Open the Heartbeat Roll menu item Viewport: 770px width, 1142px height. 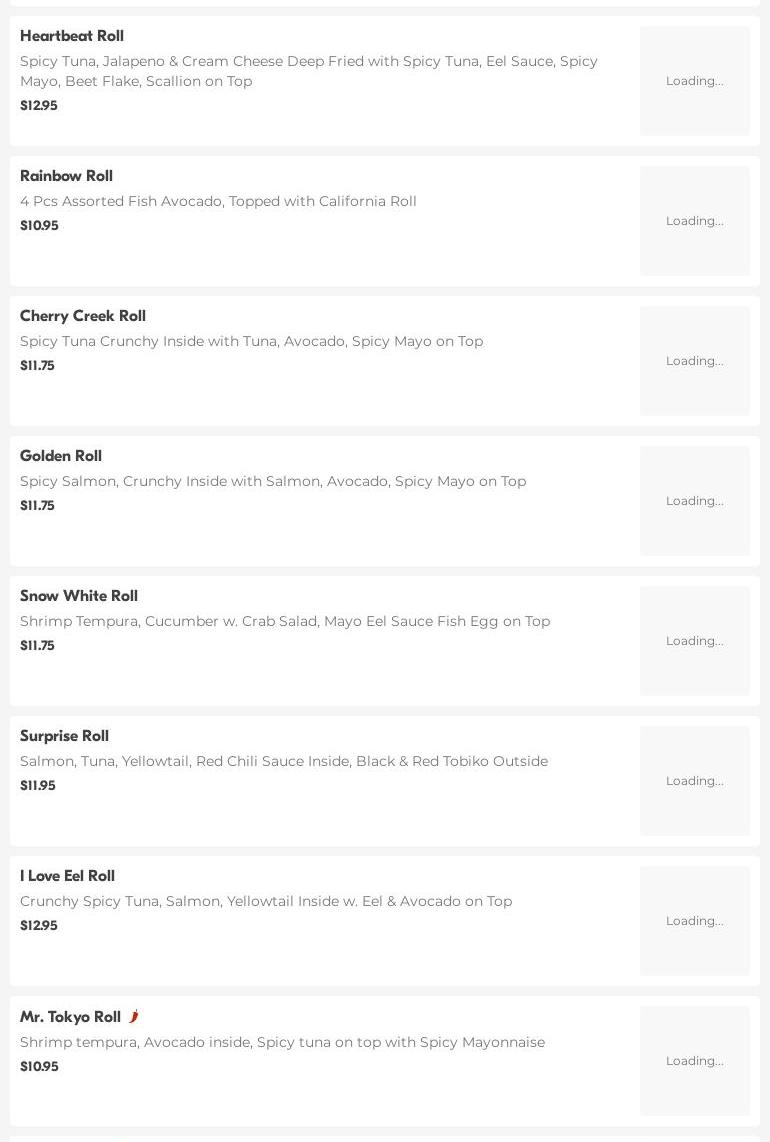(x=72, y=36)
